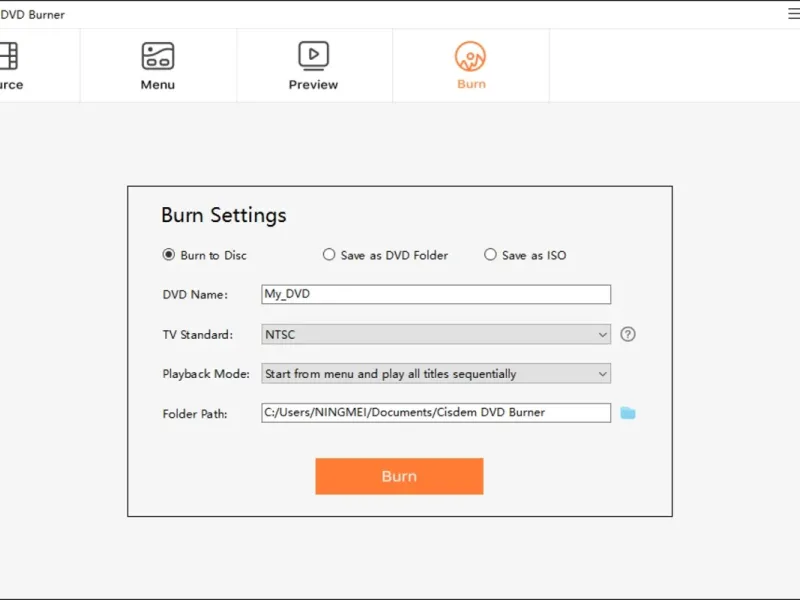Expand the Playback Mode dropdown
This screenshot has height=600, width=800.
pos(436,373)
